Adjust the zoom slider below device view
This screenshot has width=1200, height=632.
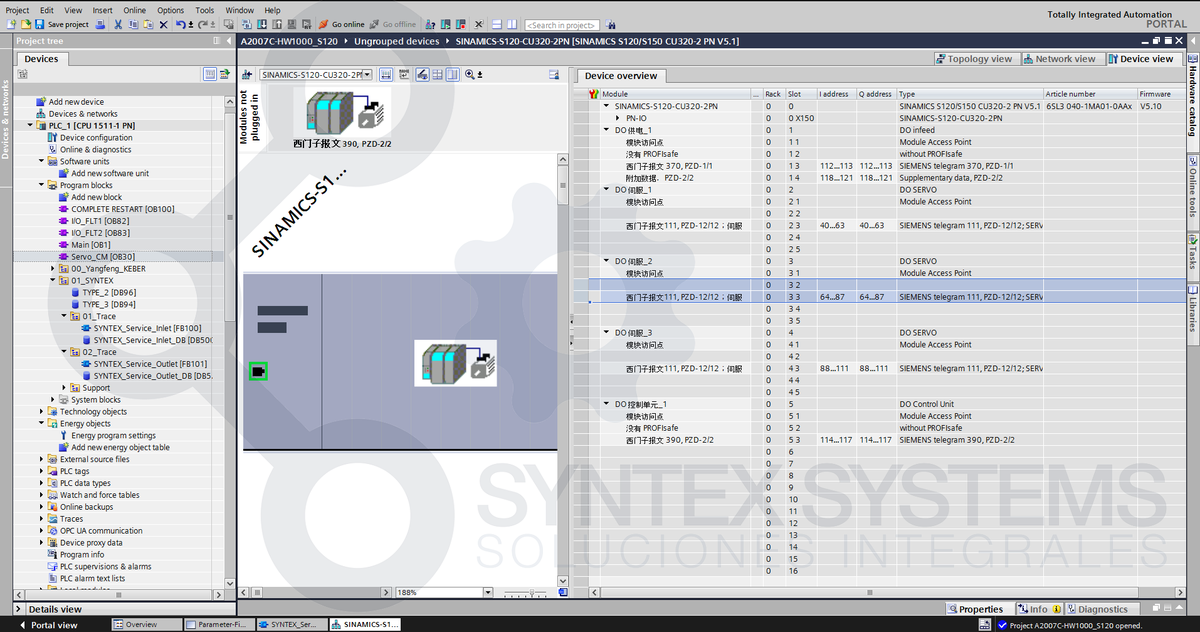532,593
